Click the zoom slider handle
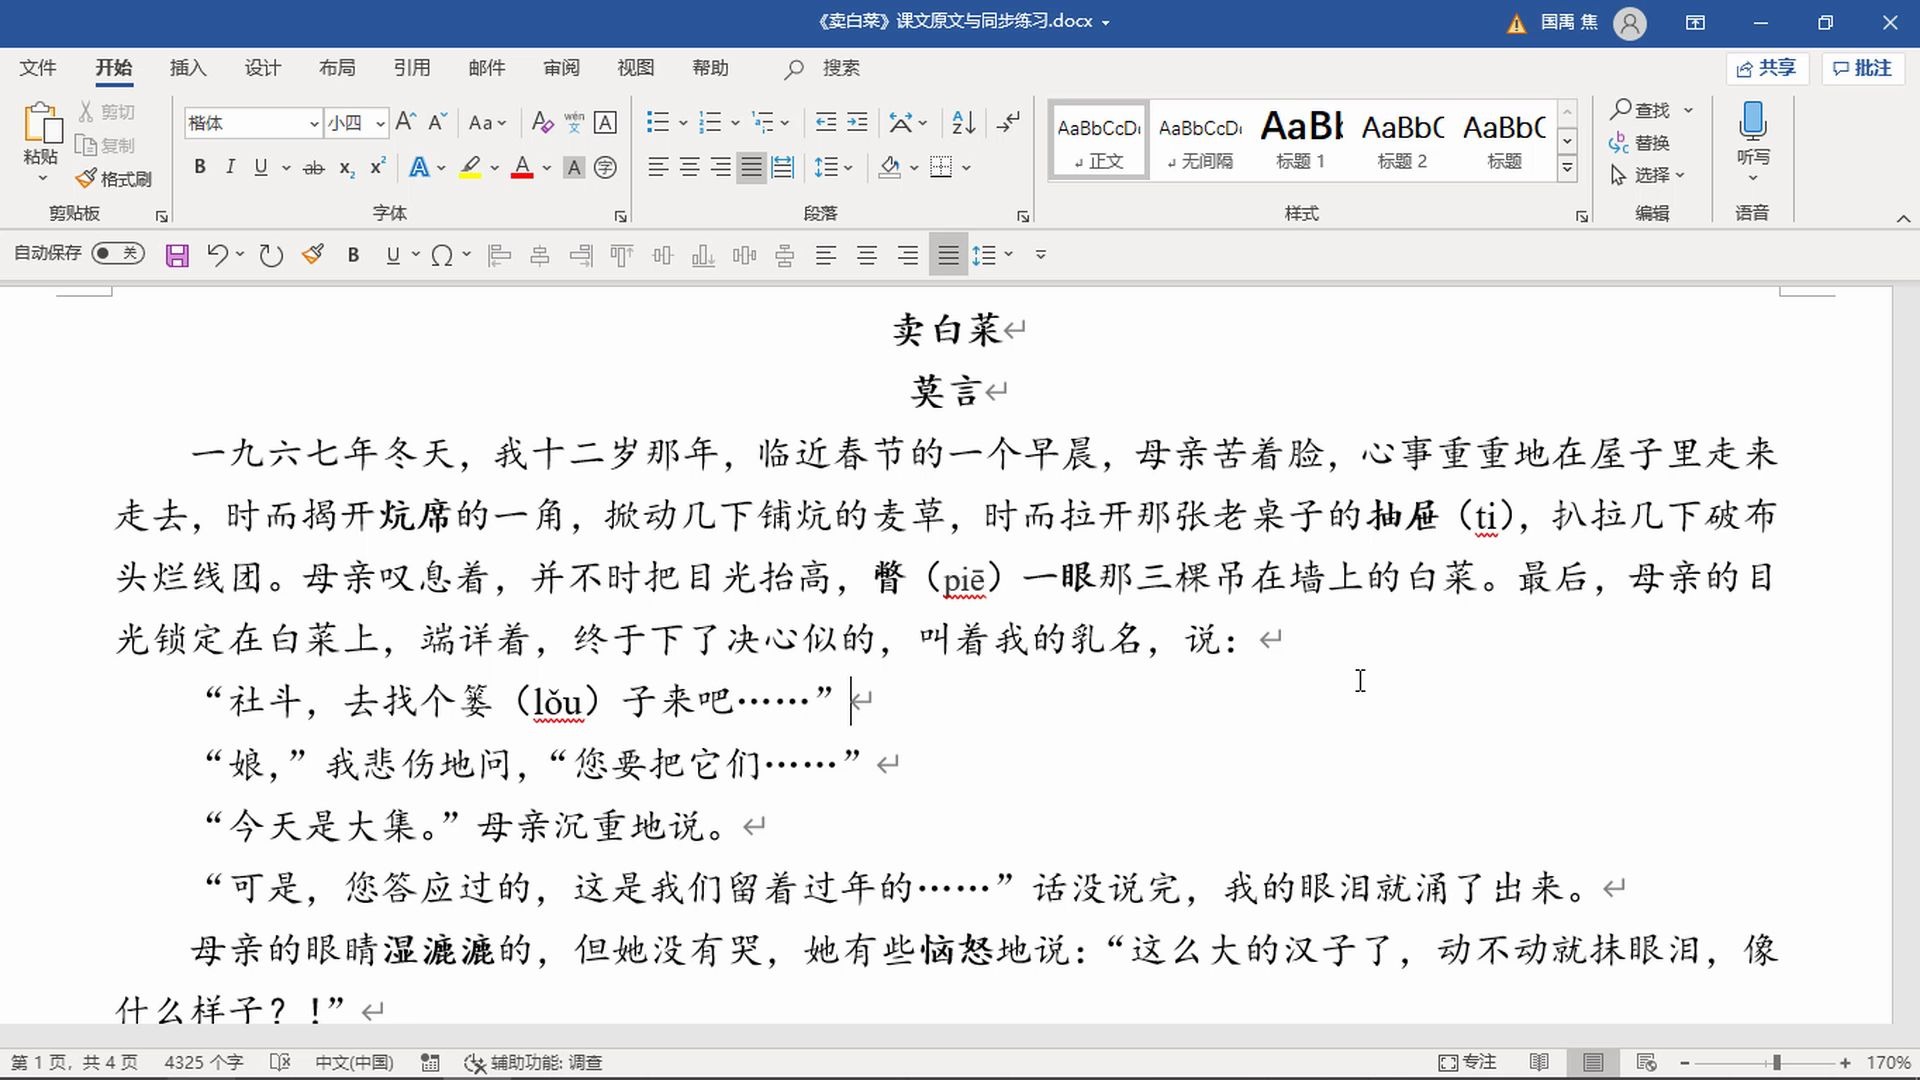The width and height of the screenshot is (1920, 1080). pos(1777,1062)
